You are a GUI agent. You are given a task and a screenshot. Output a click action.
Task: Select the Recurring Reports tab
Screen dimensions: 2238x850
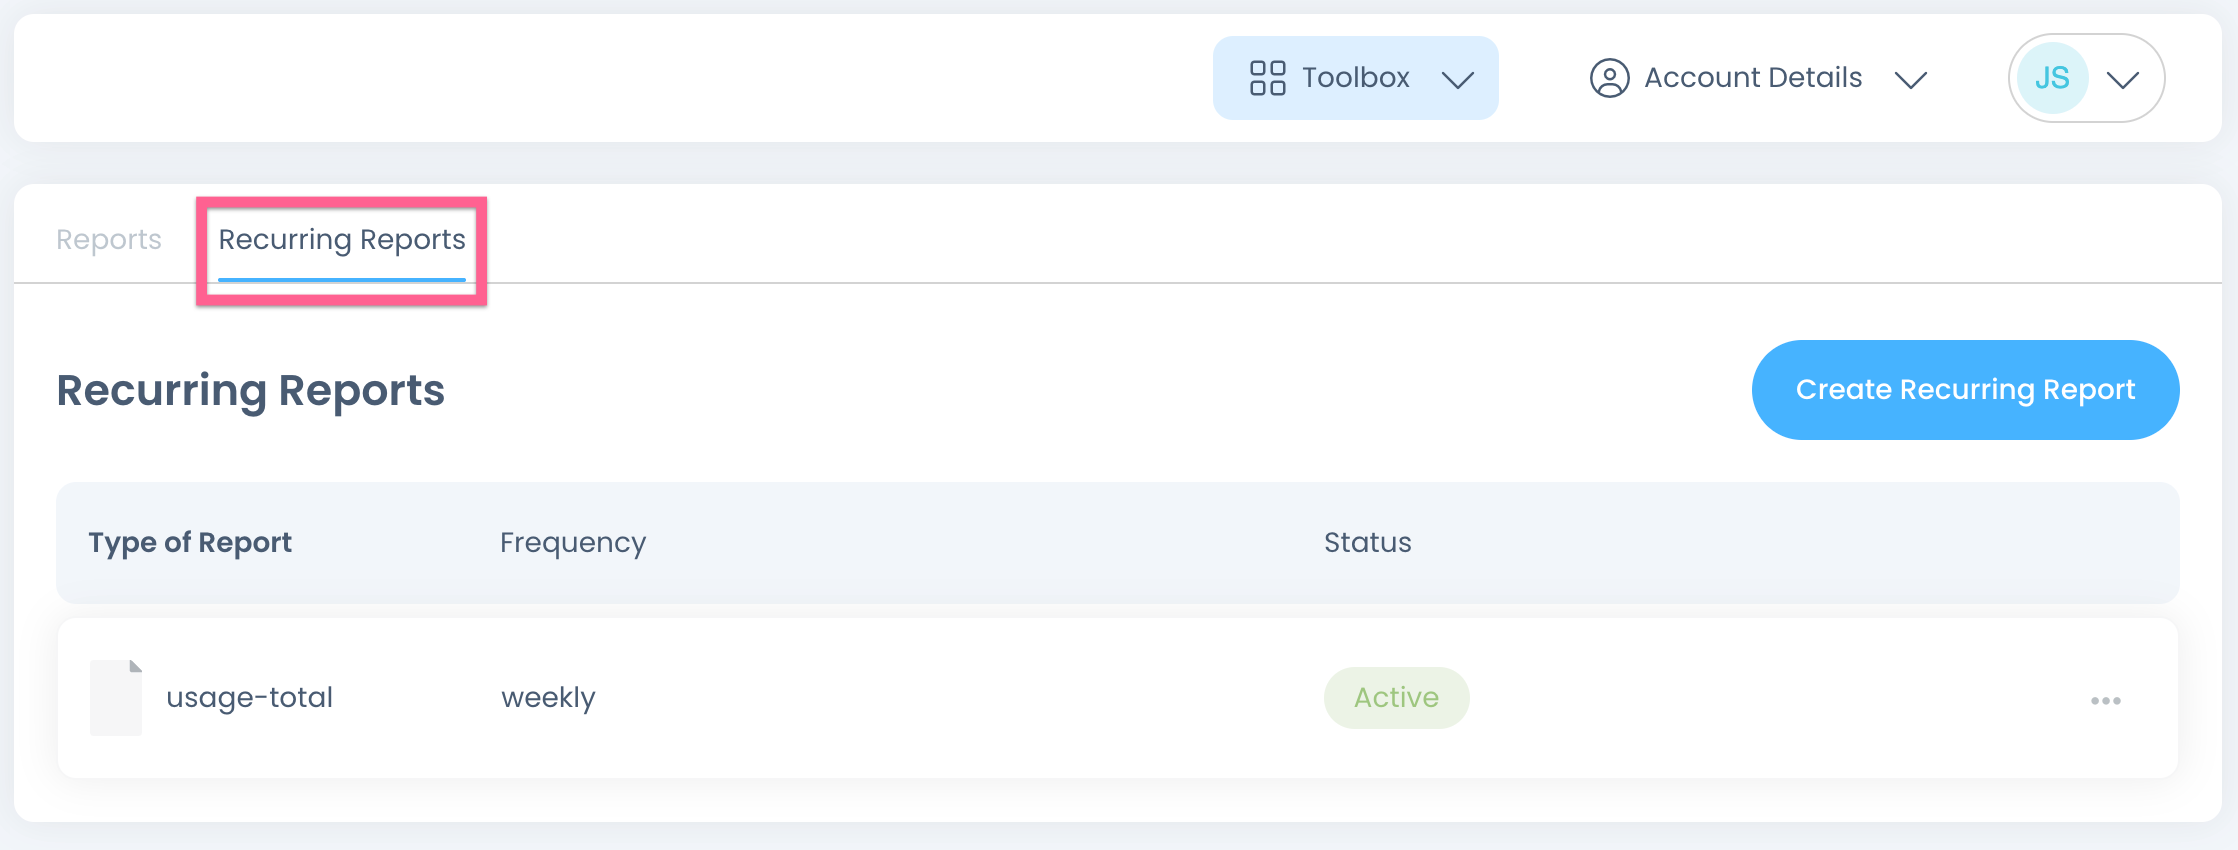(x=342, y=240)
